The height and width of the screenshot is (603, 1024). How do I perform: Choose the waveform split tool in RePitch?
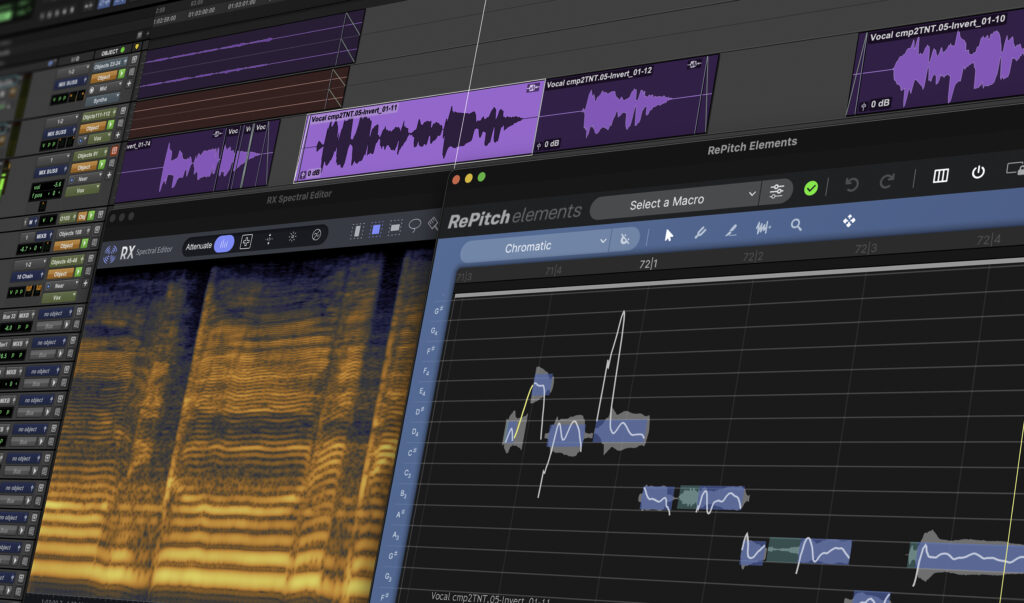(763, 227)
